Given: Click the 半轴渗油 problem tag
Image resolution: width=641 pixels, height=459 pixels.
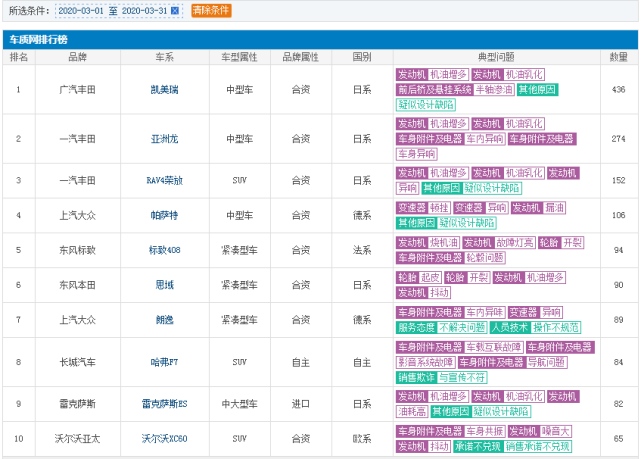Looking at the screenshot, I should click(x=489, y=89).
